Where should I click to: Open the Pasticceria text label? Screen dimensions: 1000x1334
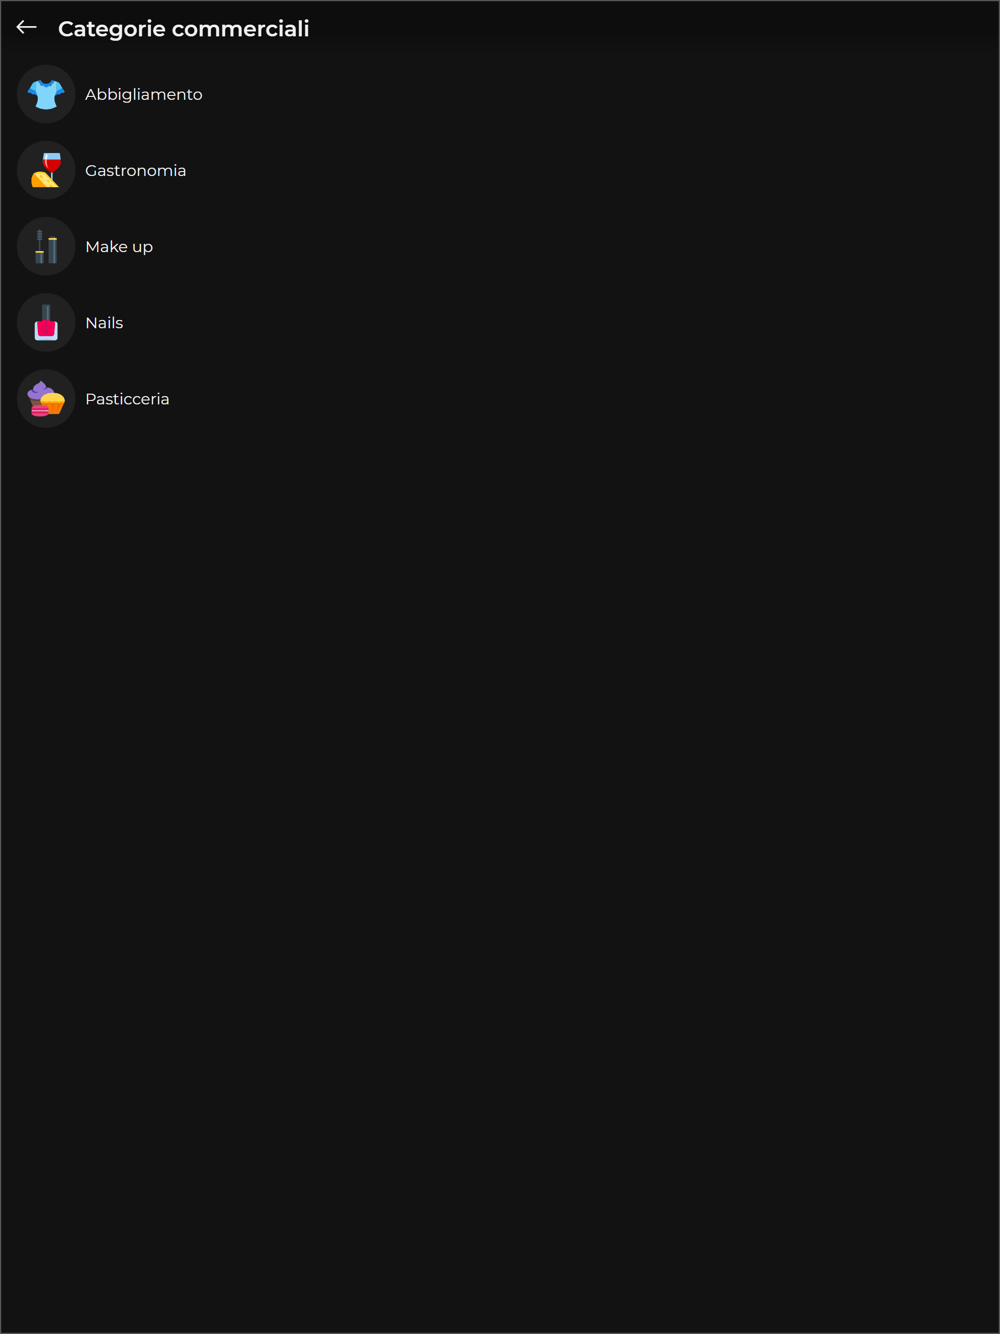(x=127, y=399)
